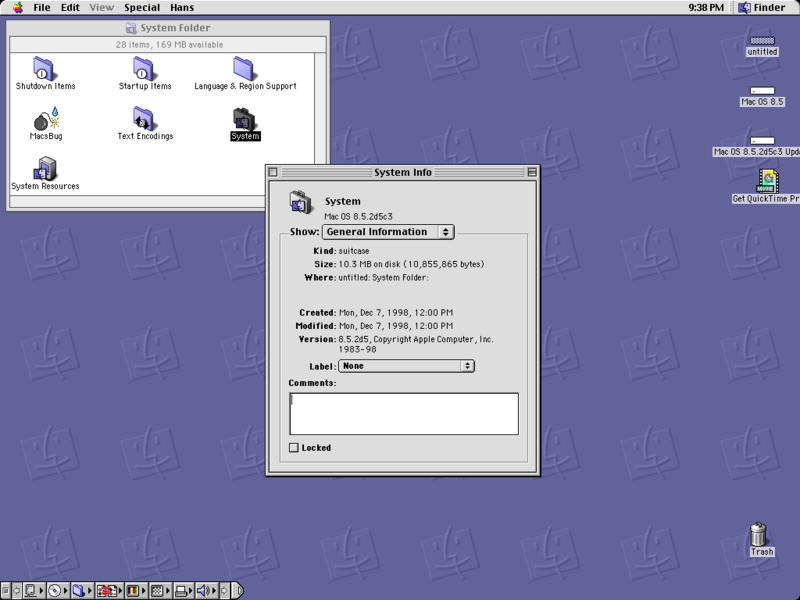Toggle the Locked checkbox in System Info
The image size is (800, 600).
click(x=293, y=447)
